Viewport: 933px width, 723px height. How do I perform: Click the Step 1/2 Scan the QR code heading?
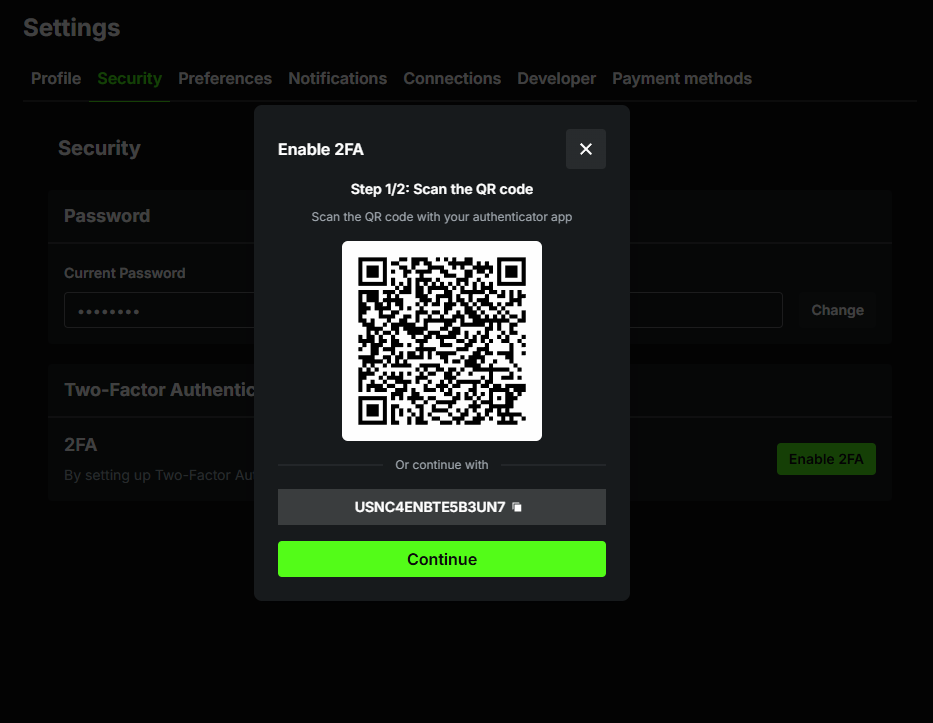click(x=442, y=189)
